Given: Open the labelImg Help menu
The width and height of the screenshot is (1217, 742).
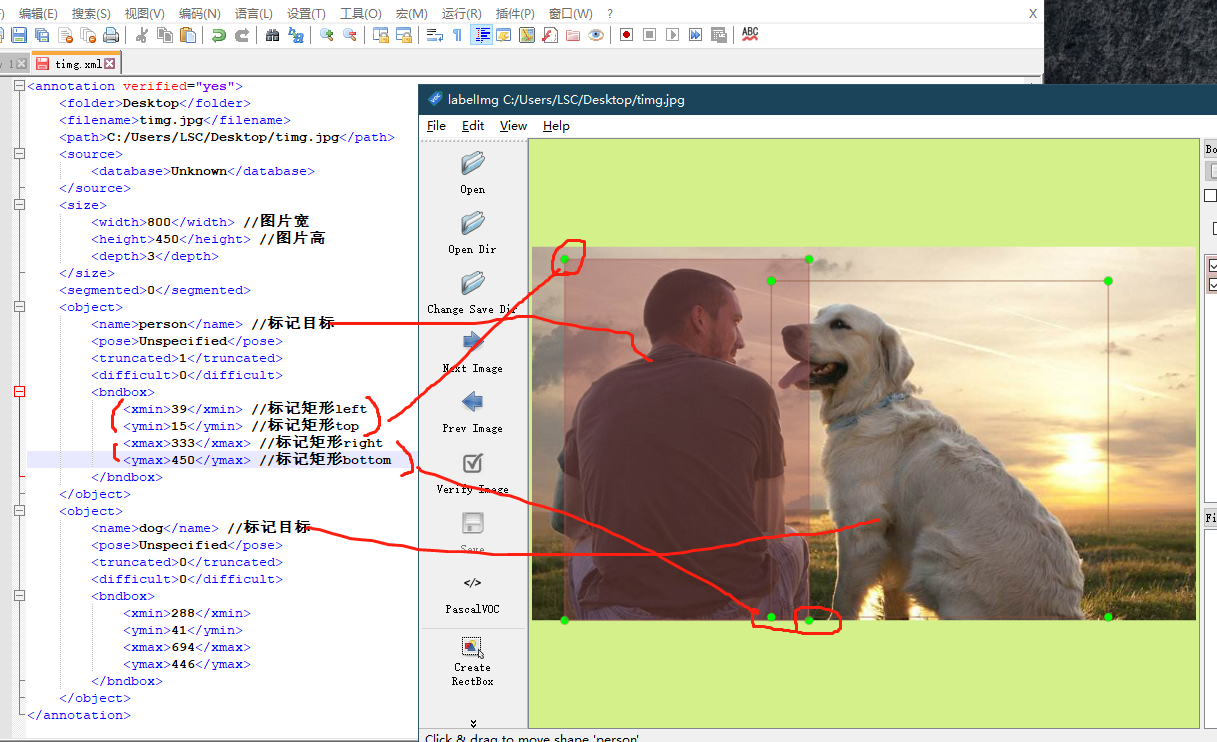Looking at the screenshot, I should (x=556, y=126).
